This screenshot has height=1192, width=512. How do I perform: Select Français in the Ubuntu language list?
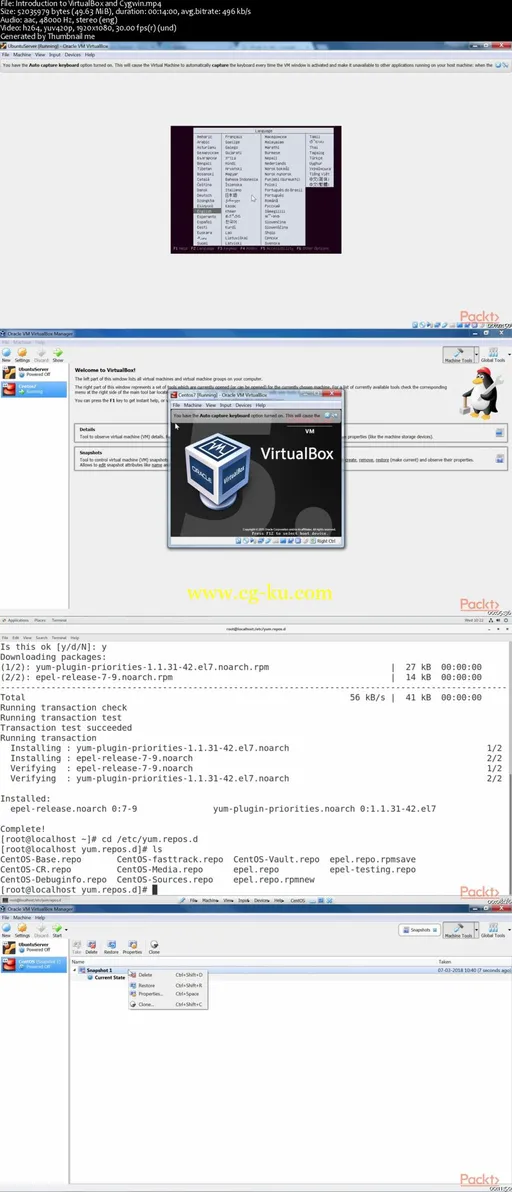point(232,137)
